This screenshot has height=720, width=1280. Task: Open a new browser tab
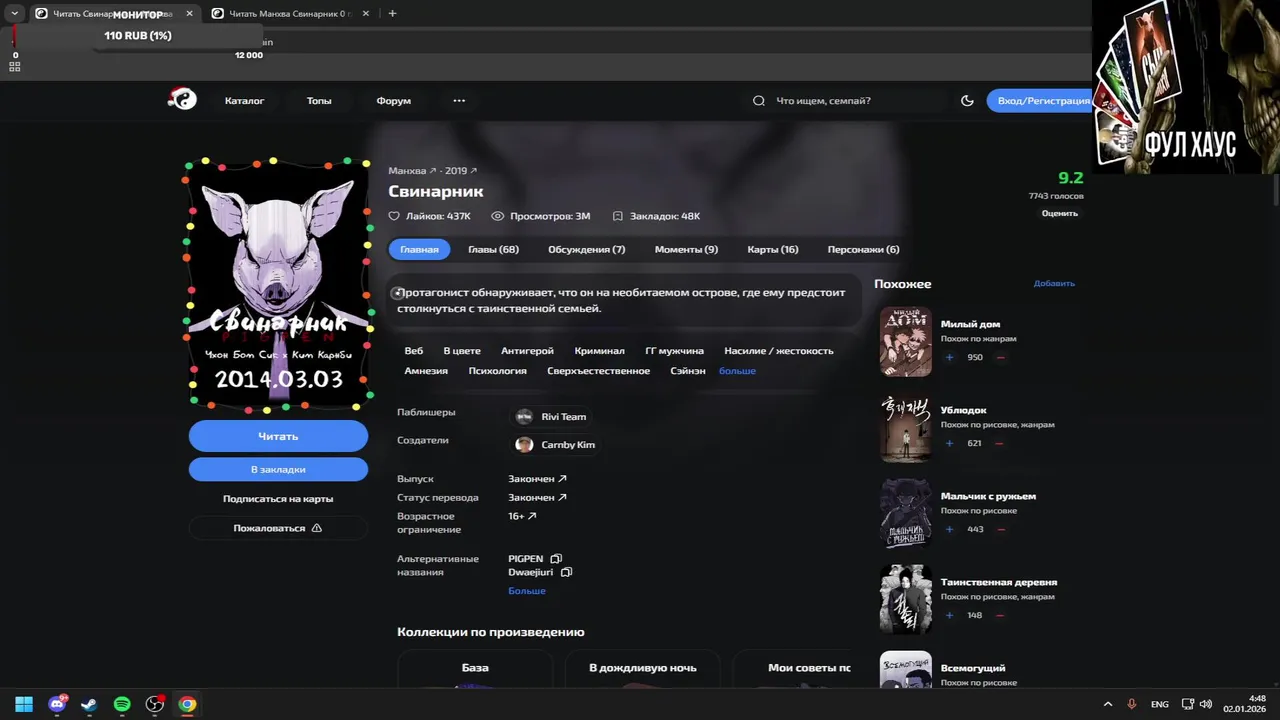tap(392, 14)
